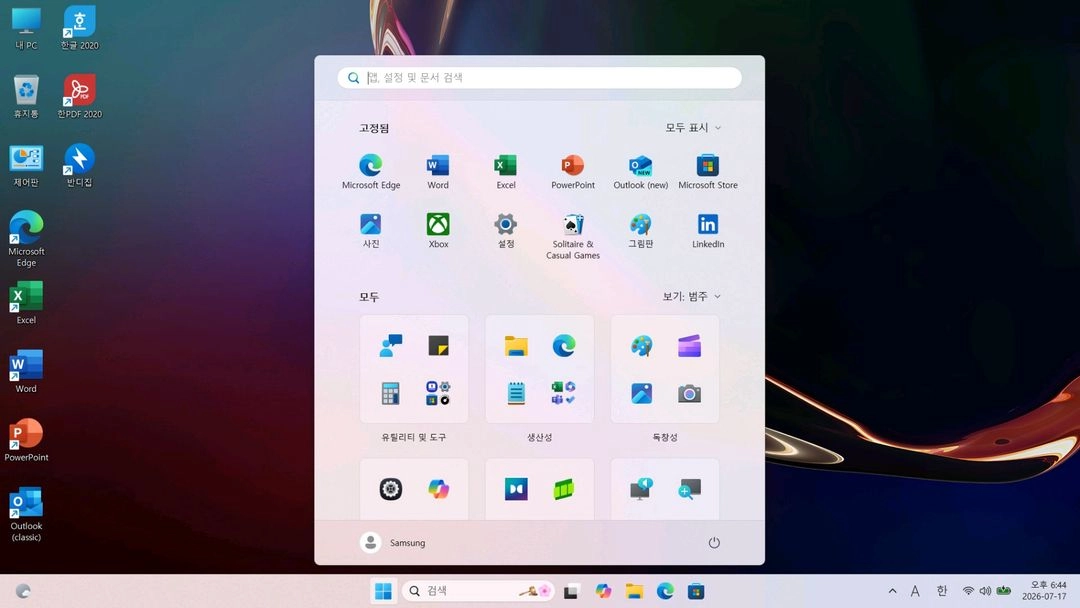1080x608 pixels.
Task: Open Clipchamp in 독창성 group
Action: [689, 345]
